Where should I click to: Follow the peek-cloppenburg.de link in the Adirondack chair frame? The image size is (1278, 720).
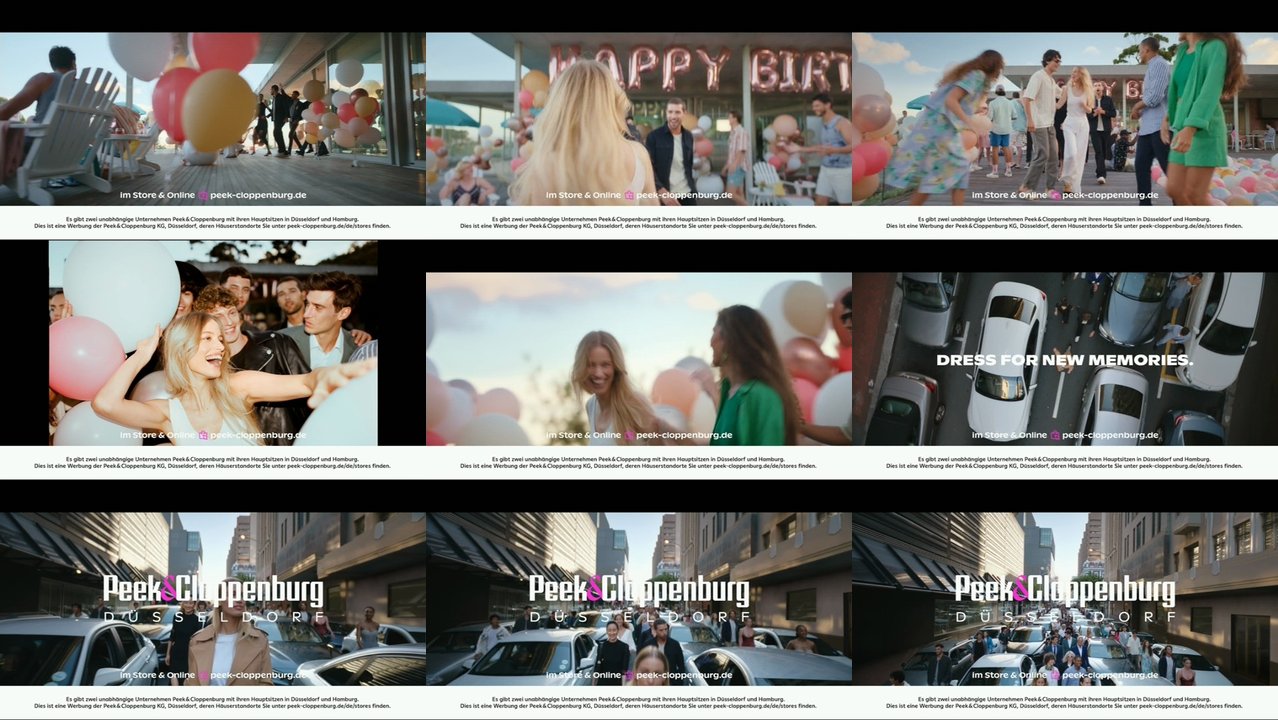tap(258, 195)
